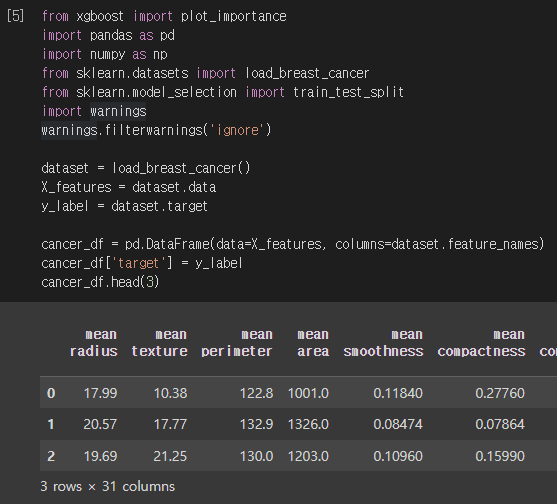Click 'sklearn.model_selection' module name
Viewport: 557px width, 504px height.
[x=156, y=92]
